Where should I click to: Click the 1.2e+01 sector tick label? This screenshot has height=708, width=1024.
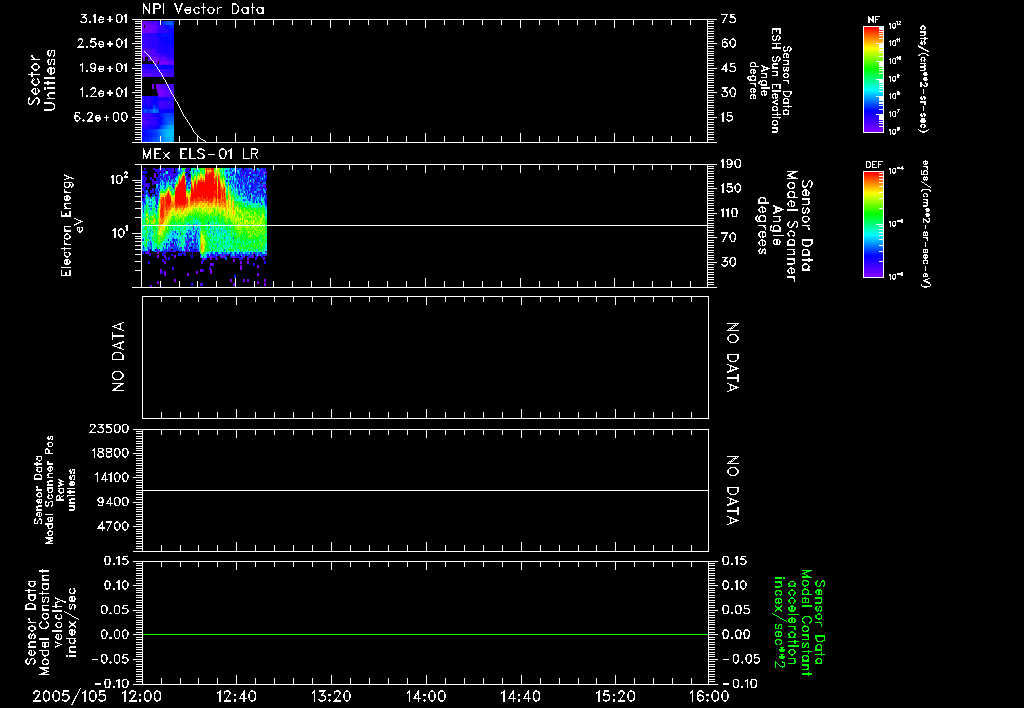(x=103, y=93)
